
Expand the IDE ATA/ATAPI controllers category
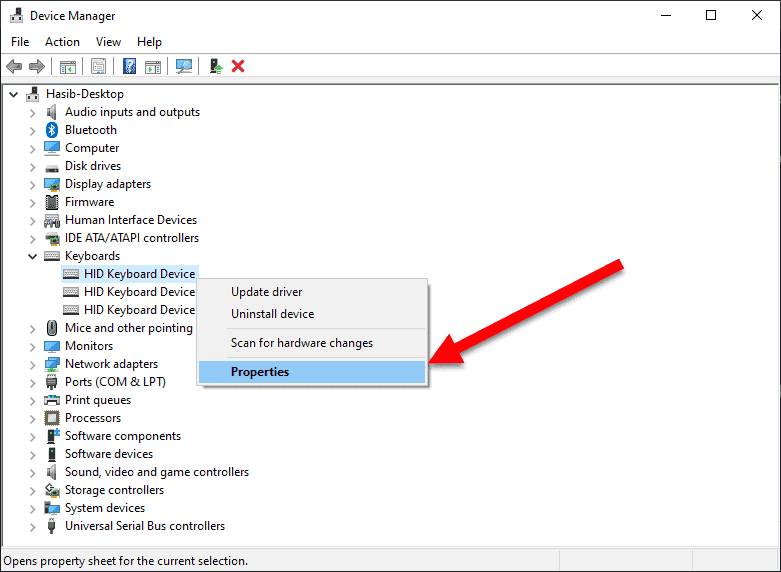(x=32, y=239)
